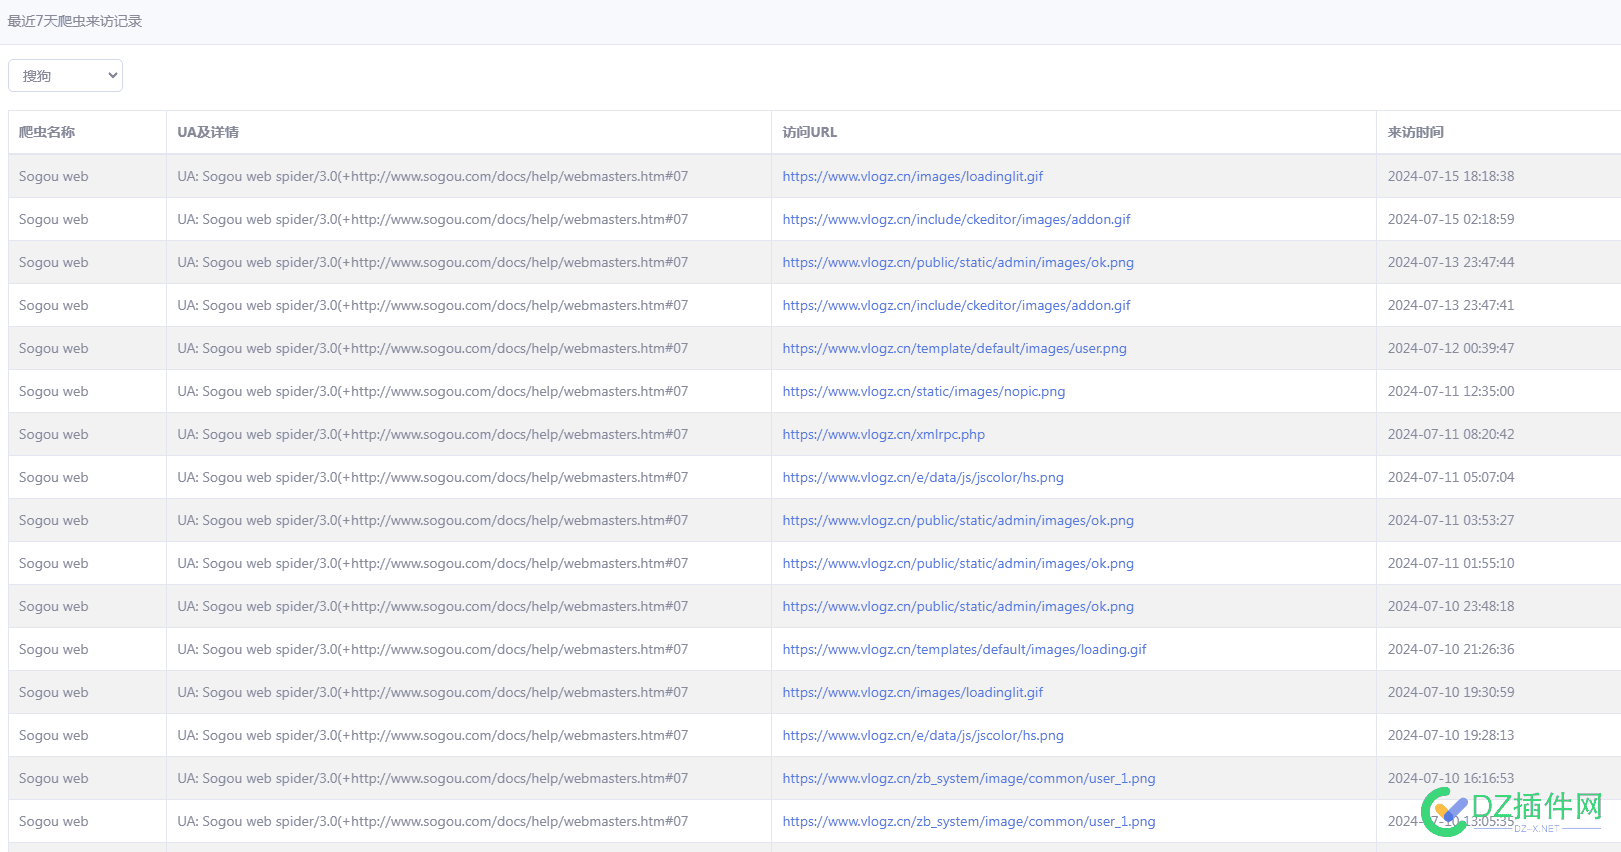Select timestamp 2024-07-11 08:20:42
The height and width of the screenshot is (852, 1621).
[x=1451, y=434]
